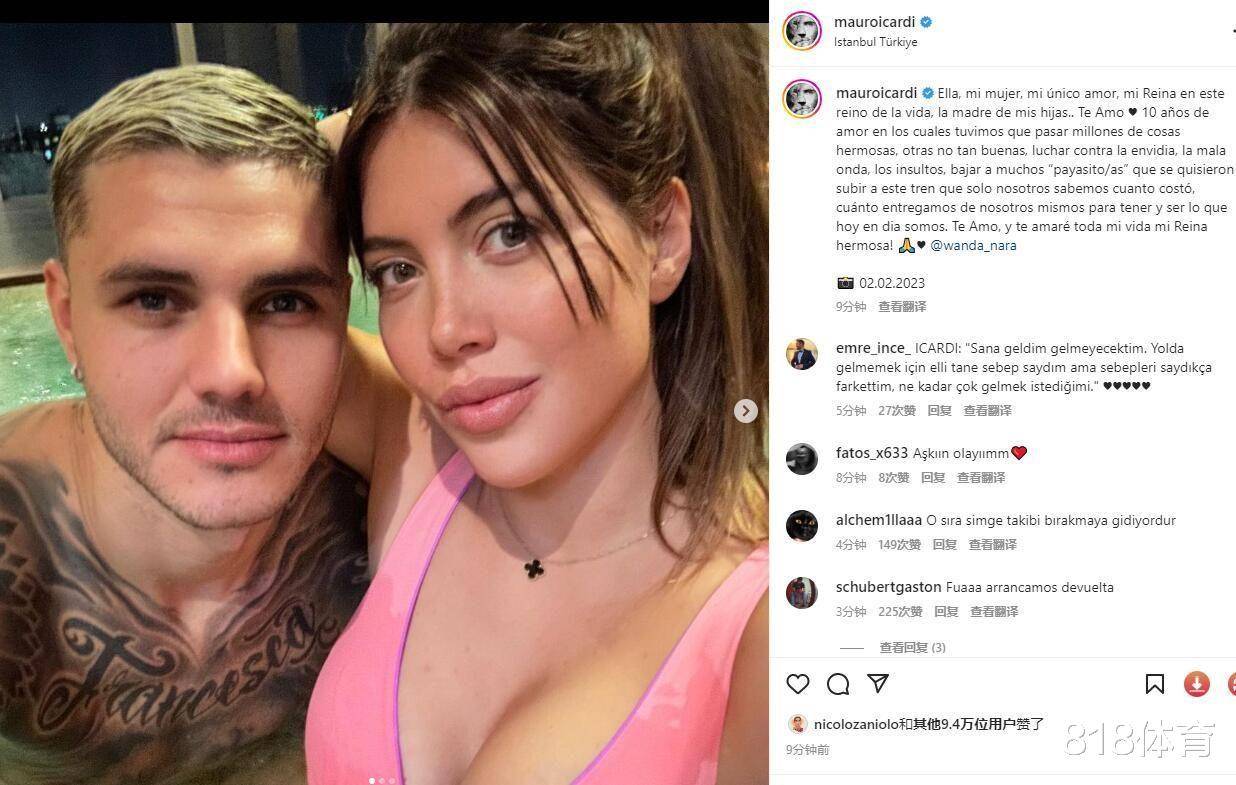Open schubertgaston commenter avatar
This screenshot has height=785, width=1236.
point(802,593)
